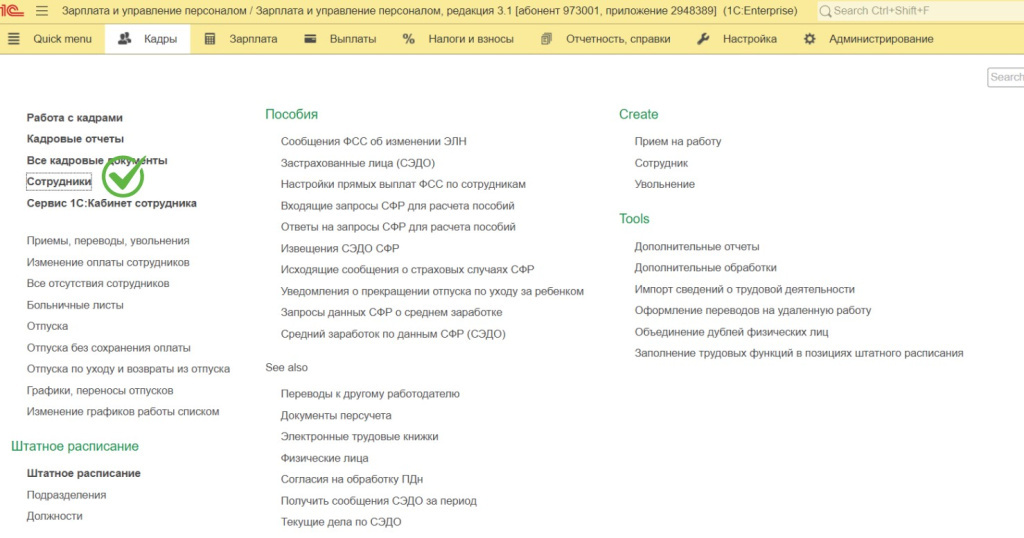
Task: Open the bold Штатное расписание link
Action: tap(84, 473)
